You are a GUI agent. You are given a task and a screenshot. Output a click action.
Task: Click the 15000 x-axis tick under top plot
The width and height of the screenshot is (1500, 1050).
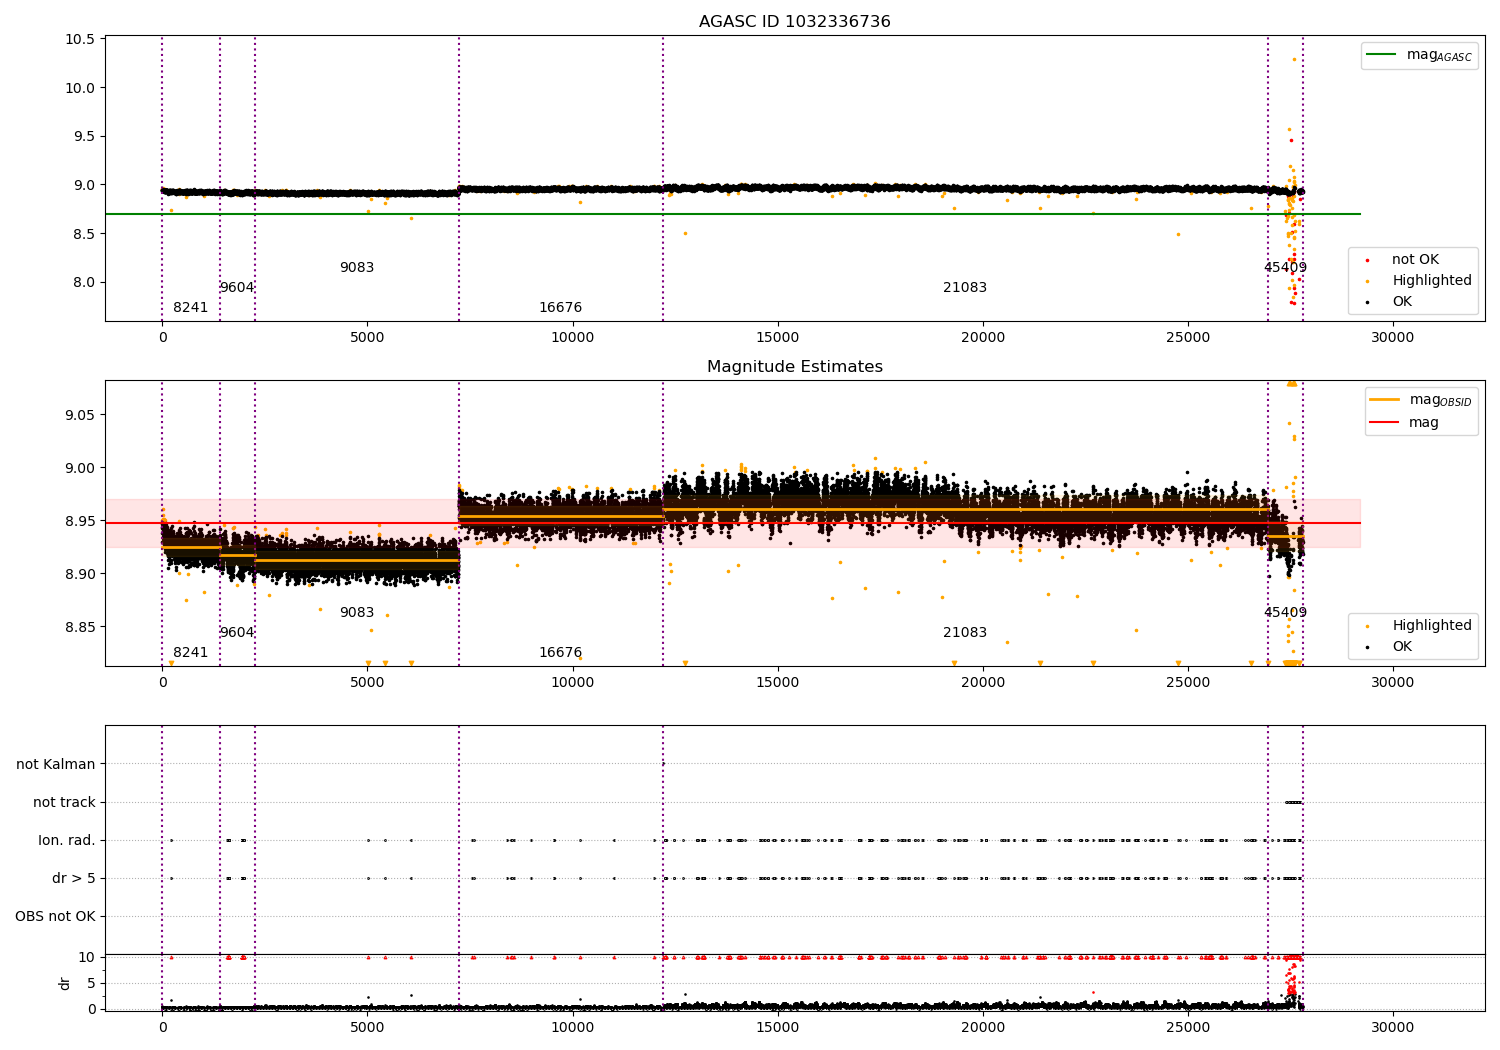[778, 338]
